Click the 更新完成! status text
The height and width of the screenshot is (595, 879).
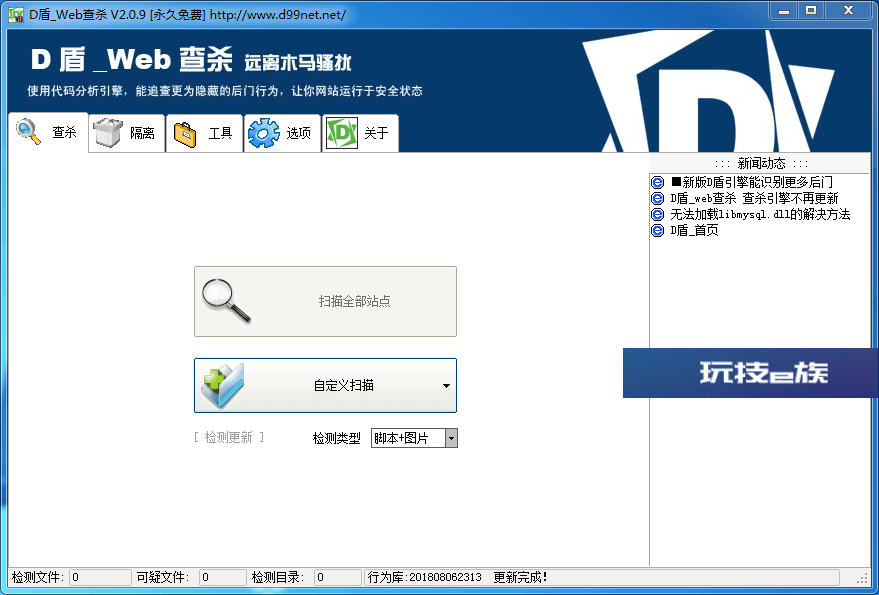pyautogui.click(x=520, y=577)
